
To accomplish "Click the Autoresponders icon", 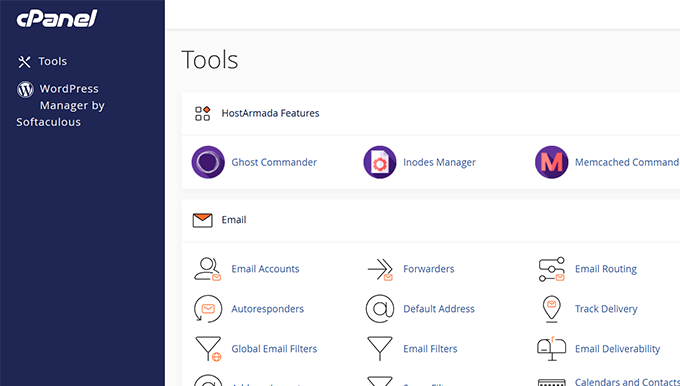I will tap(208, 309).
